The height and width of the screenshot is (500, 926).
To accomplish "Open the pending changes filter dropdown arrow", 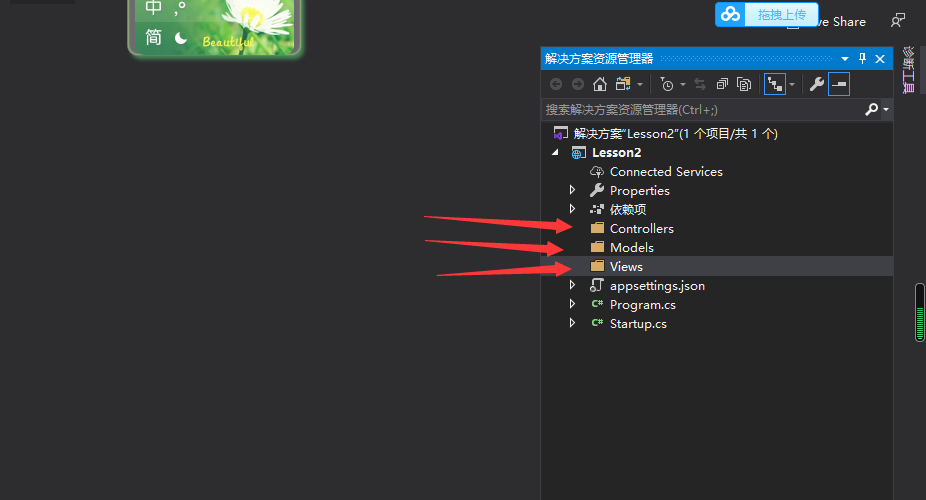I will [683, 85].
